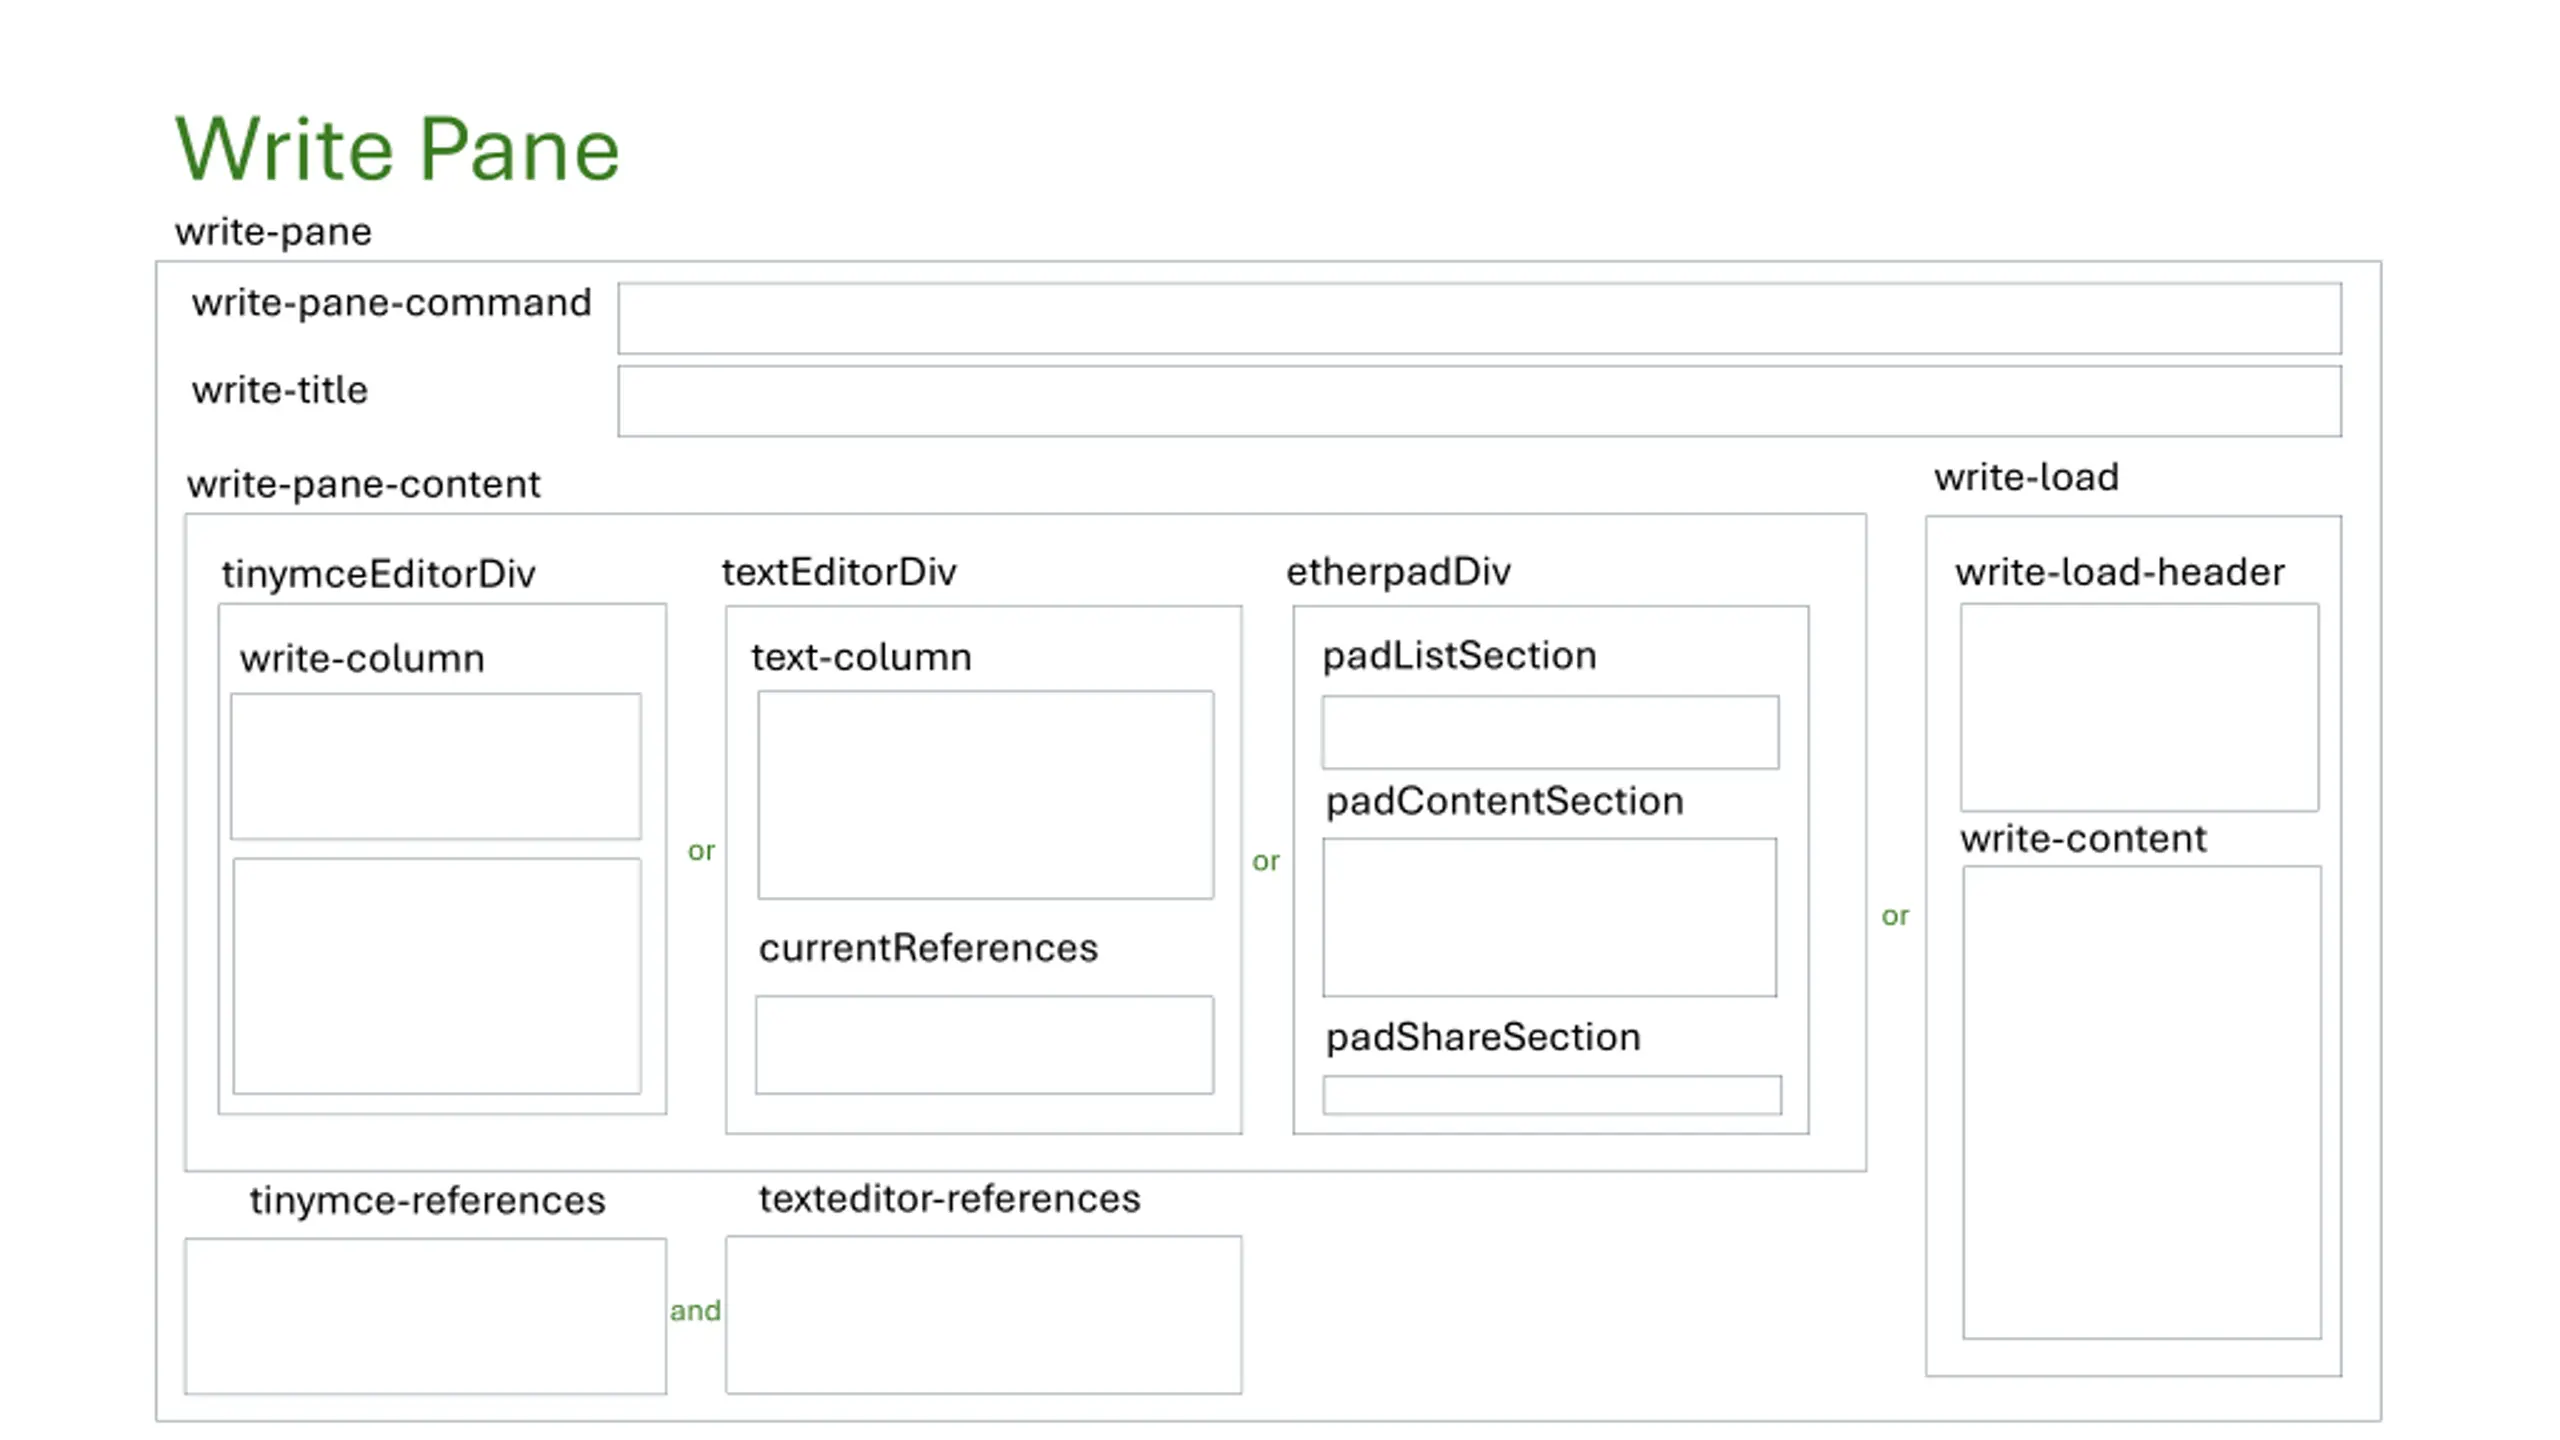
Task: Click the empty box under currentReferences
Action: [x=985, y=1044]
